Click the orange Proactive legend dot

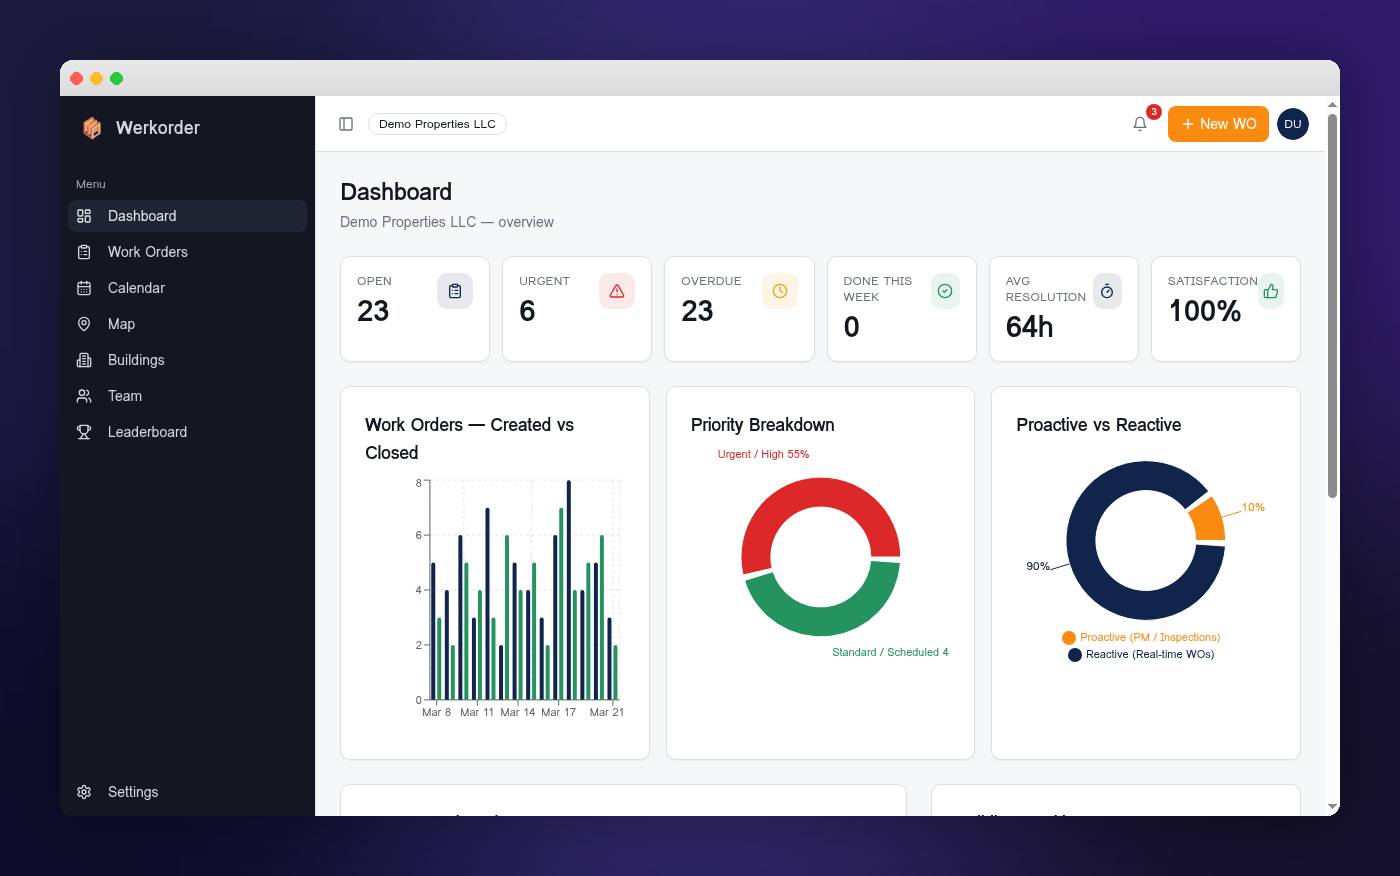click(x=1069, y=638)
